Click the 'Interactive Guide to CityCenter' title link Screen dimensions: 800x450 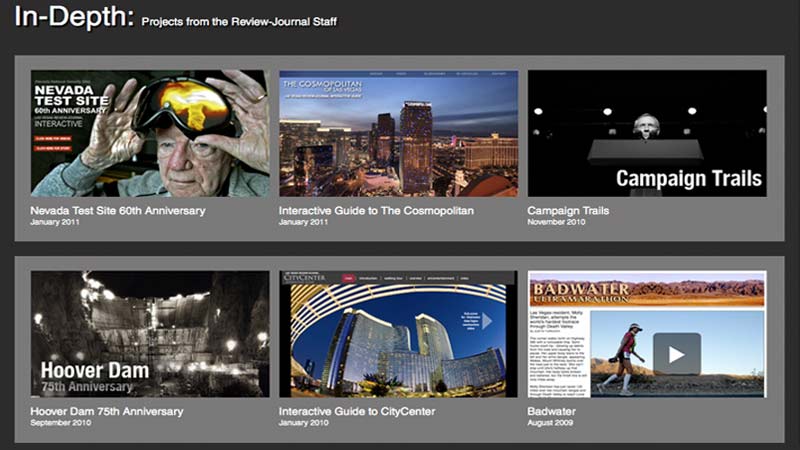click(357, 411)
